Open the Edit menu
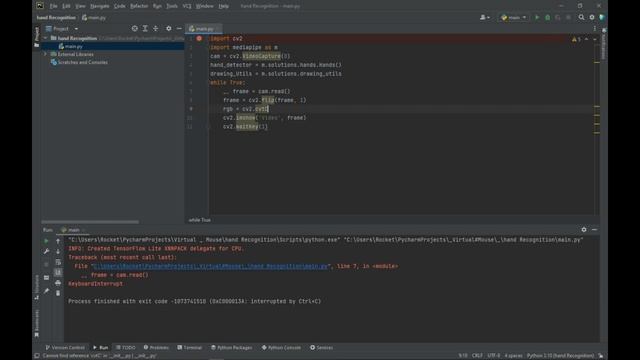Screen dimensions: 640x360 coord(66,6)
